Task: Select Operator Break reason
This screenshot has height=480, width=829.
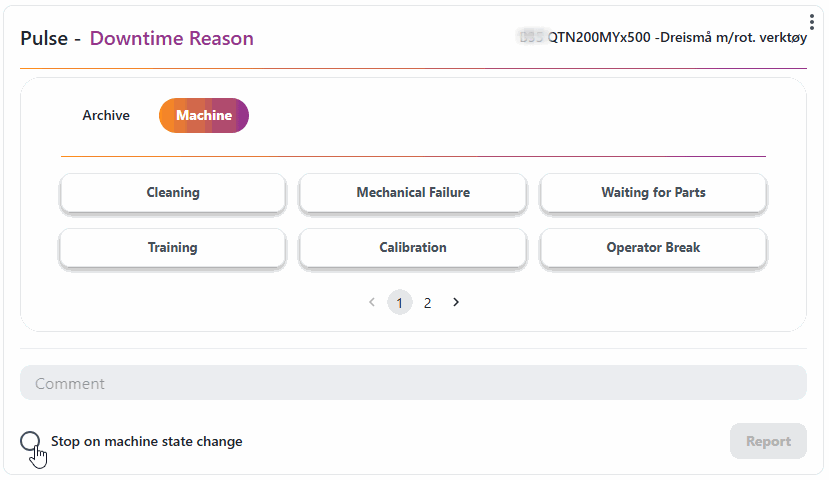Action: (x=653, y=248)
